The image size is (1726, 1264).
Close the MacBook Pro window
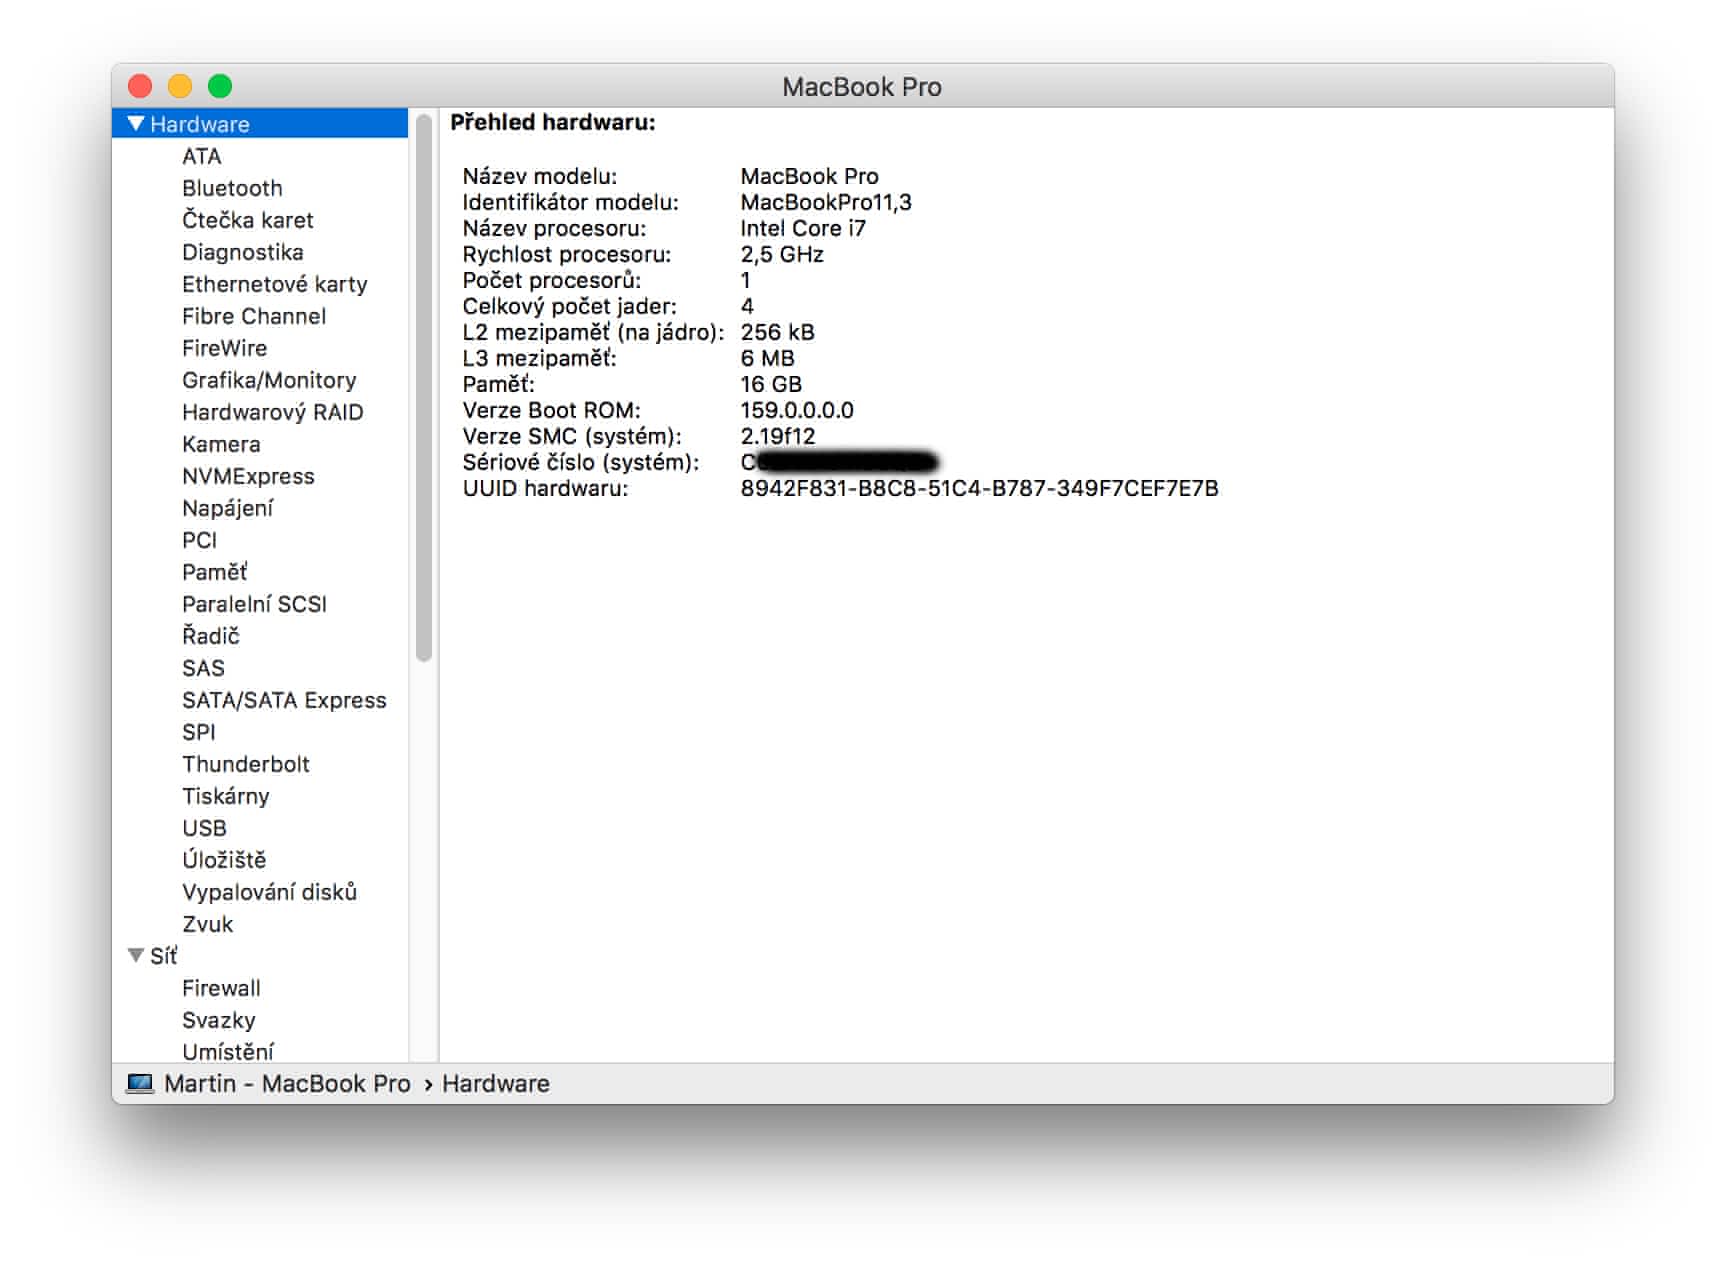pos(140,86)
